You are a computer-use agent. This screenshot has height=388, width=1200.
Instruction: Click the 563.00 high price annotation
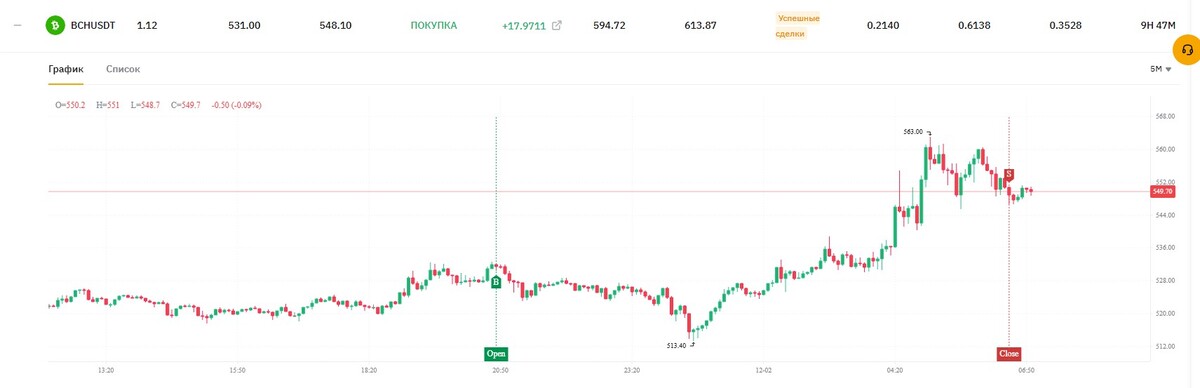[x=913, y=131]
